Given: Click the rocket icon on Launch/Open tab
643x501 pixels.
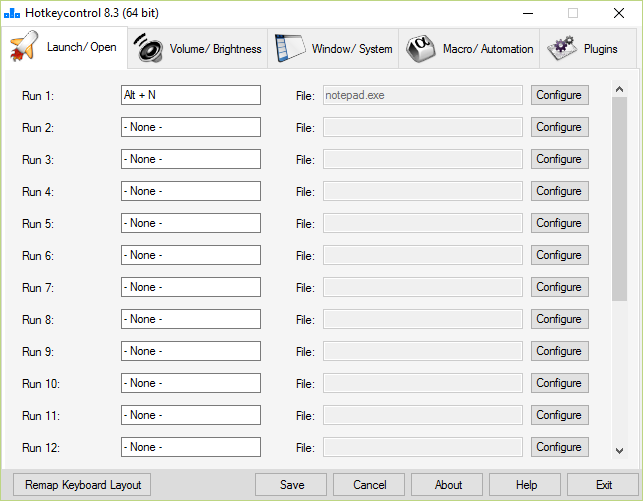Looking at the screenshot, I should click(x=25, y=47).
